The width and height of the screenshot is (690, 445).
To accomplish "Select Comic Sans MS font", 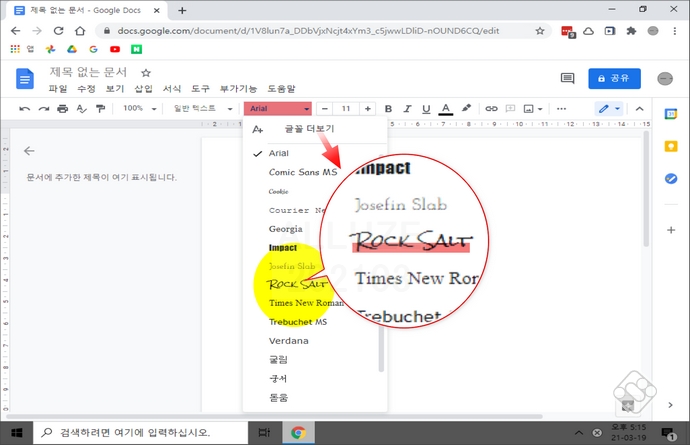I will (x=303, y=172).
